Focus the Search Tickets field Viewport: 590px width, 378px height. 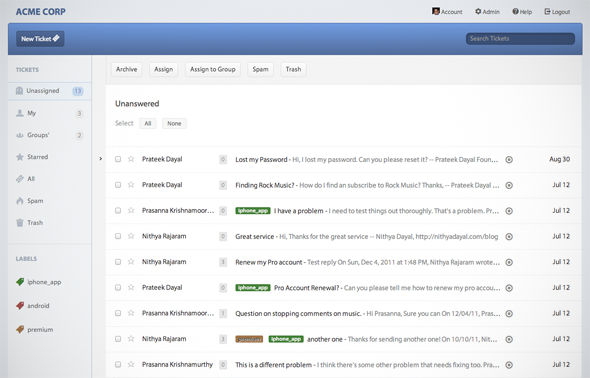tap(520, 38)
